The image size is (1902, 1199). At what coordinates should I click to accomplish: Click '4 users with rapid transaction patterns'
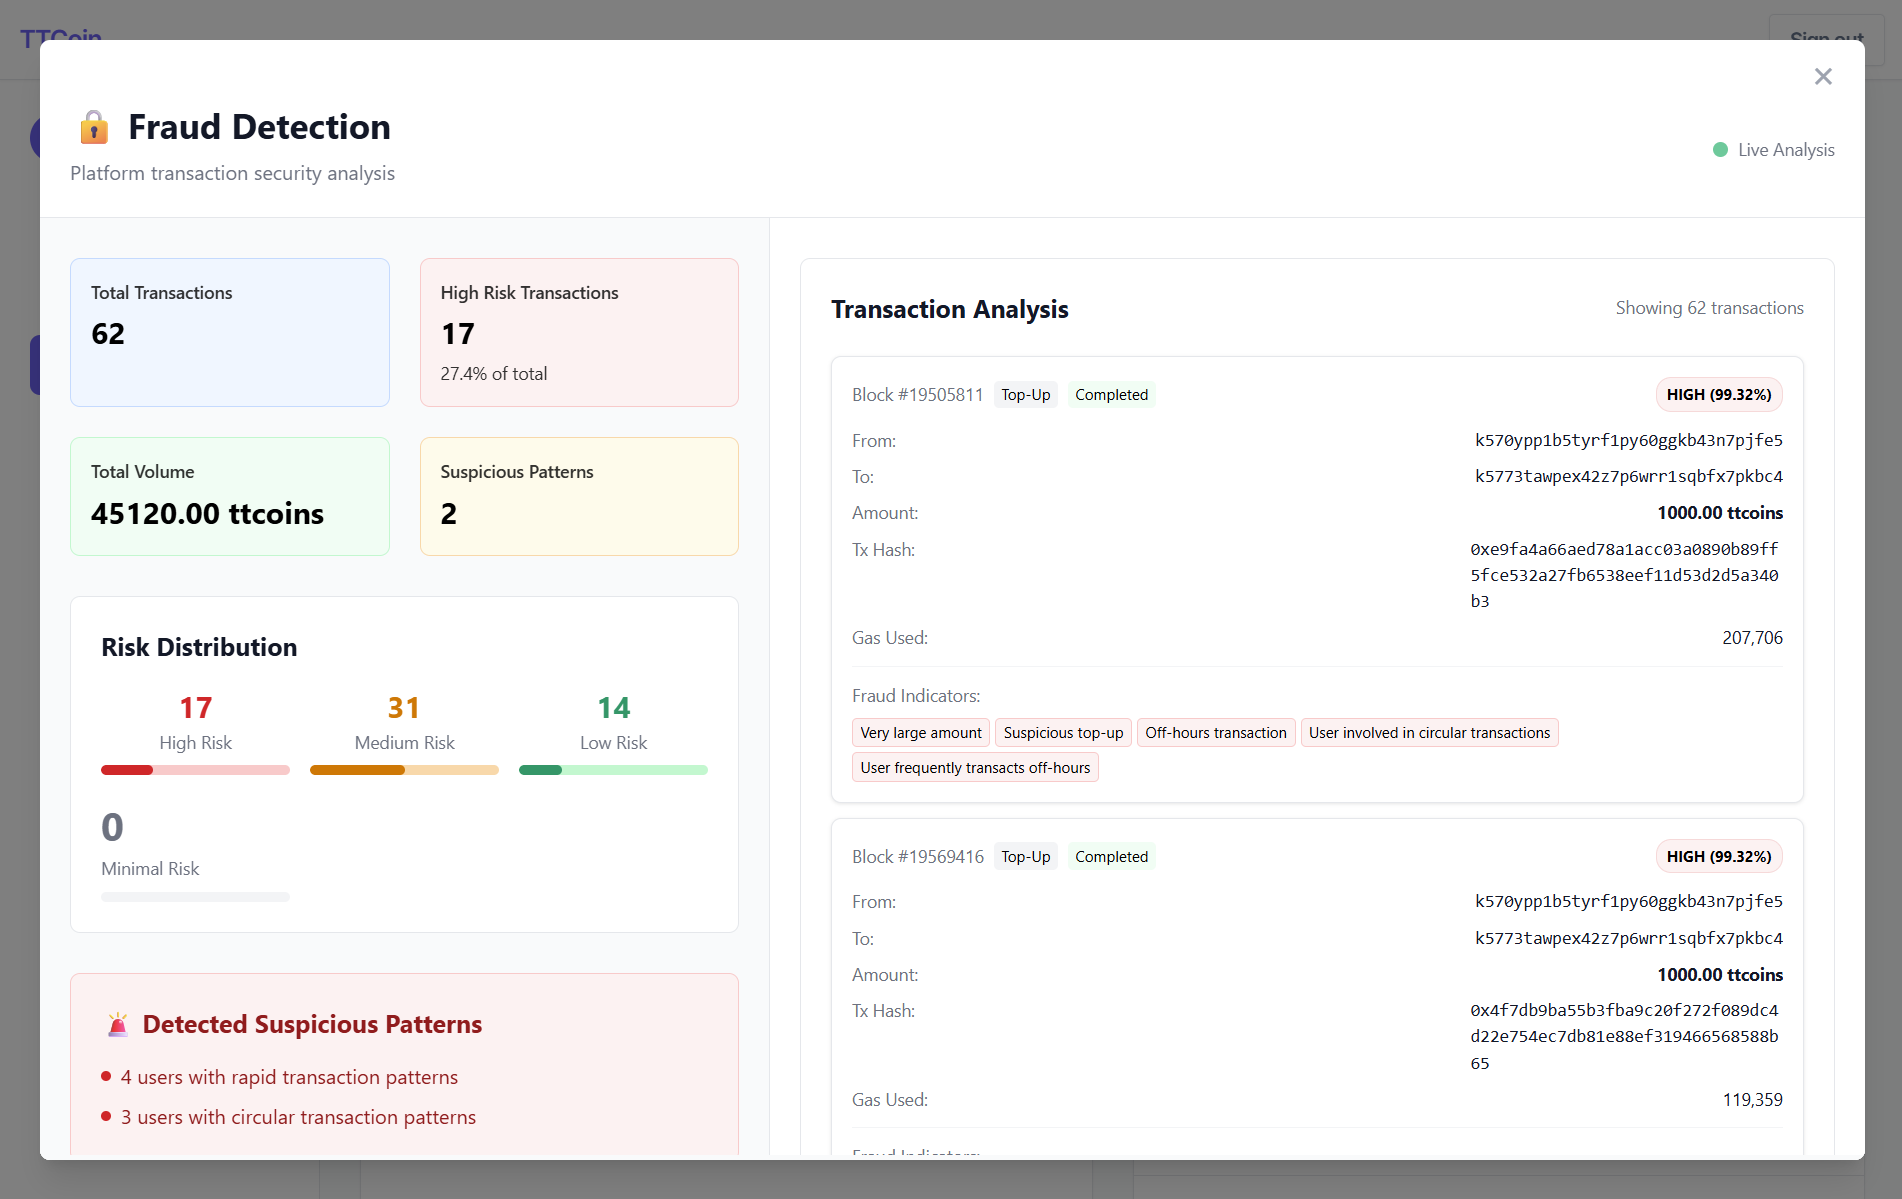(289, 1077)
